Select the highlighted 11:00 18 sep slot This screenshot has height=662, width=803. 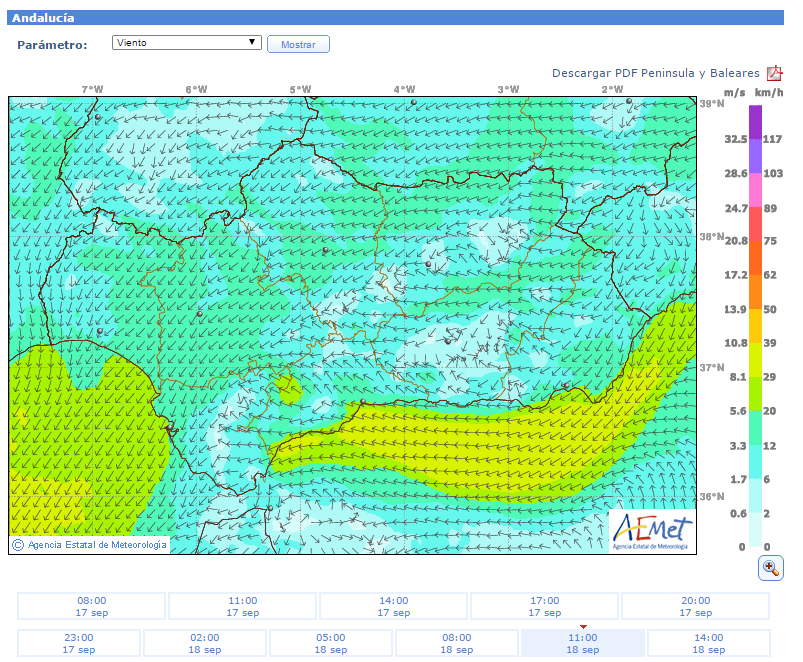click(x=582, y=643)
